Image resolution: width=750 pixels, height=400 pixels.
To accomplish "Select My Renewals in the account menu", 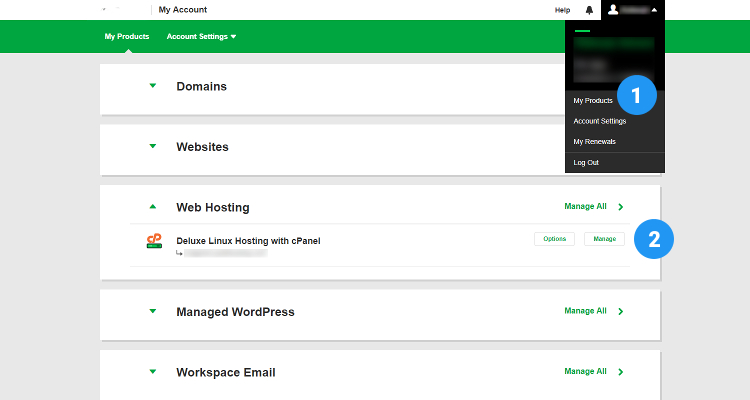I will 594,141.
